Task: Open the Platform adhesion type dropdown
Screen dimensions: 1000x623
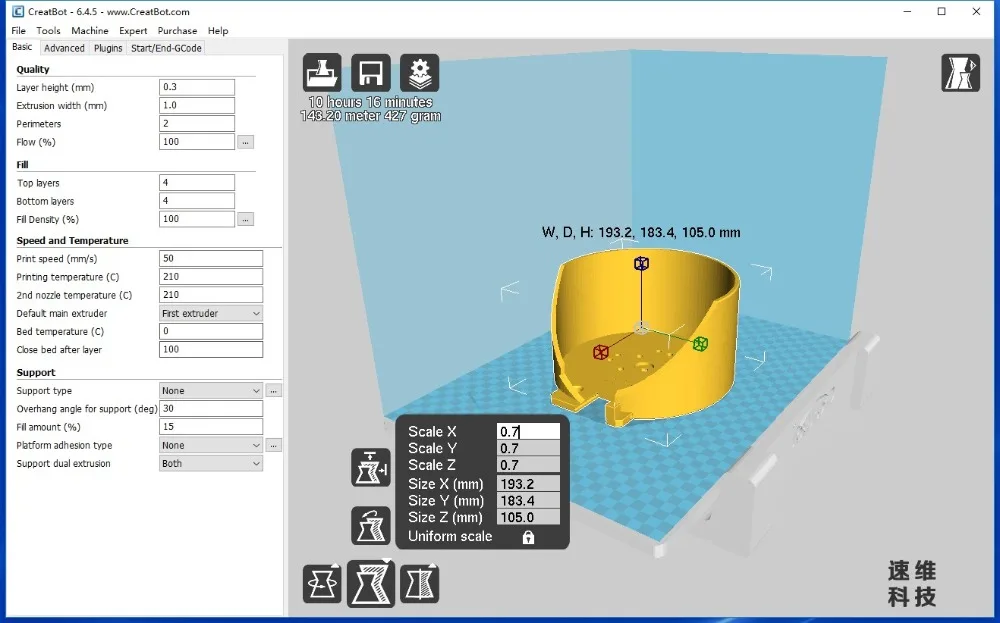Action: coord(210,445)
